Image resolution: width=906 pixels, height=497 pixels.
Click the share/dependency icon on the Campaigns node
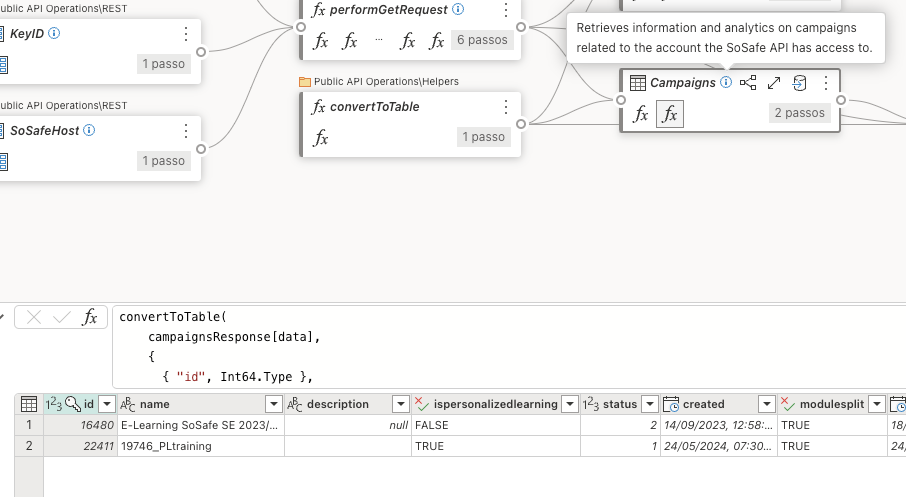748,83
